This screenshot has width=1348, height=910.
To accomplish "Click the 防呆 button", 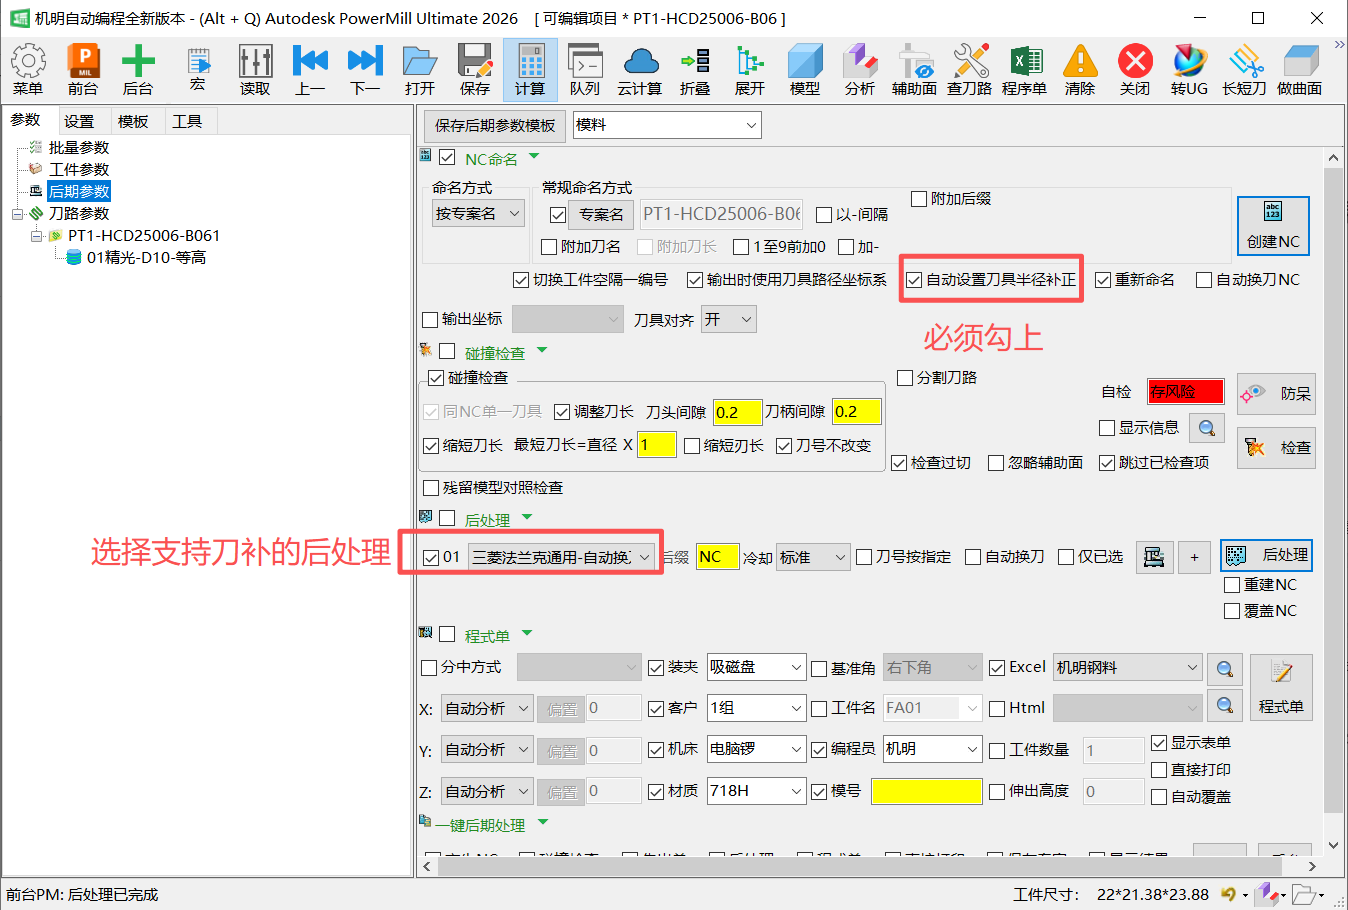I will 1276,394.
